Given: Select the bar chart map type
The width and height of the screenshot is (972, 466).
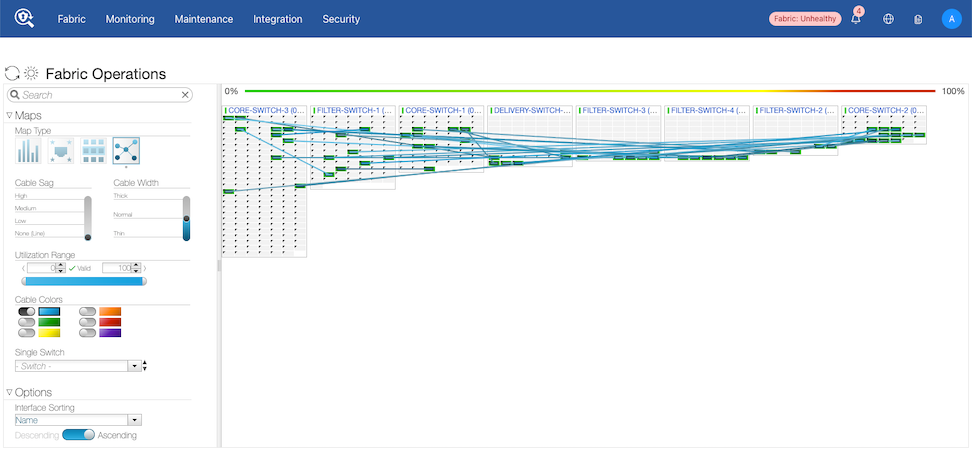Looking at the screenshot, I should tap(28, 151).
